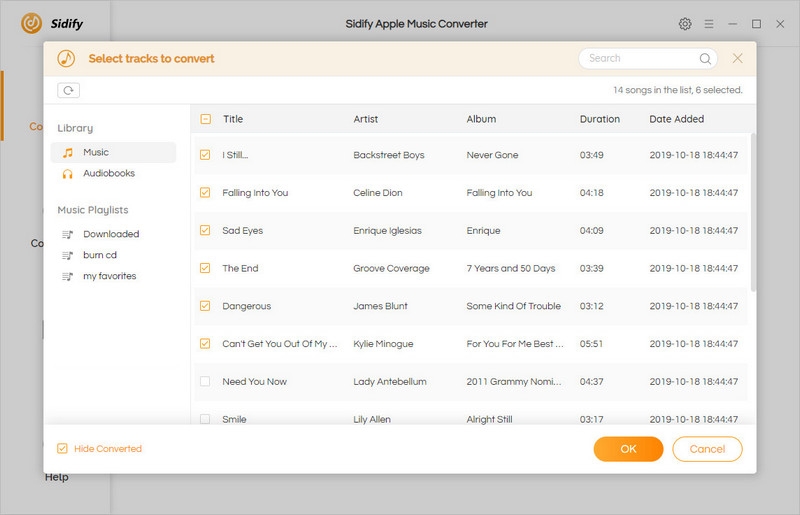Check the 'Need You Now' track checkbox
The height and width of the screenshot is (515, 800).
tap(205, 382)
